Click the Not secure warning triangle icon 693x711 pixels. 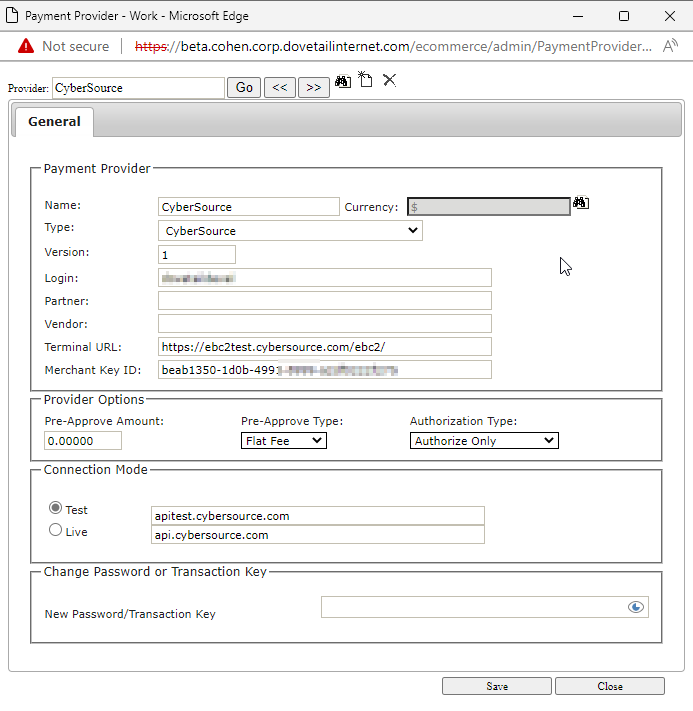26,46
